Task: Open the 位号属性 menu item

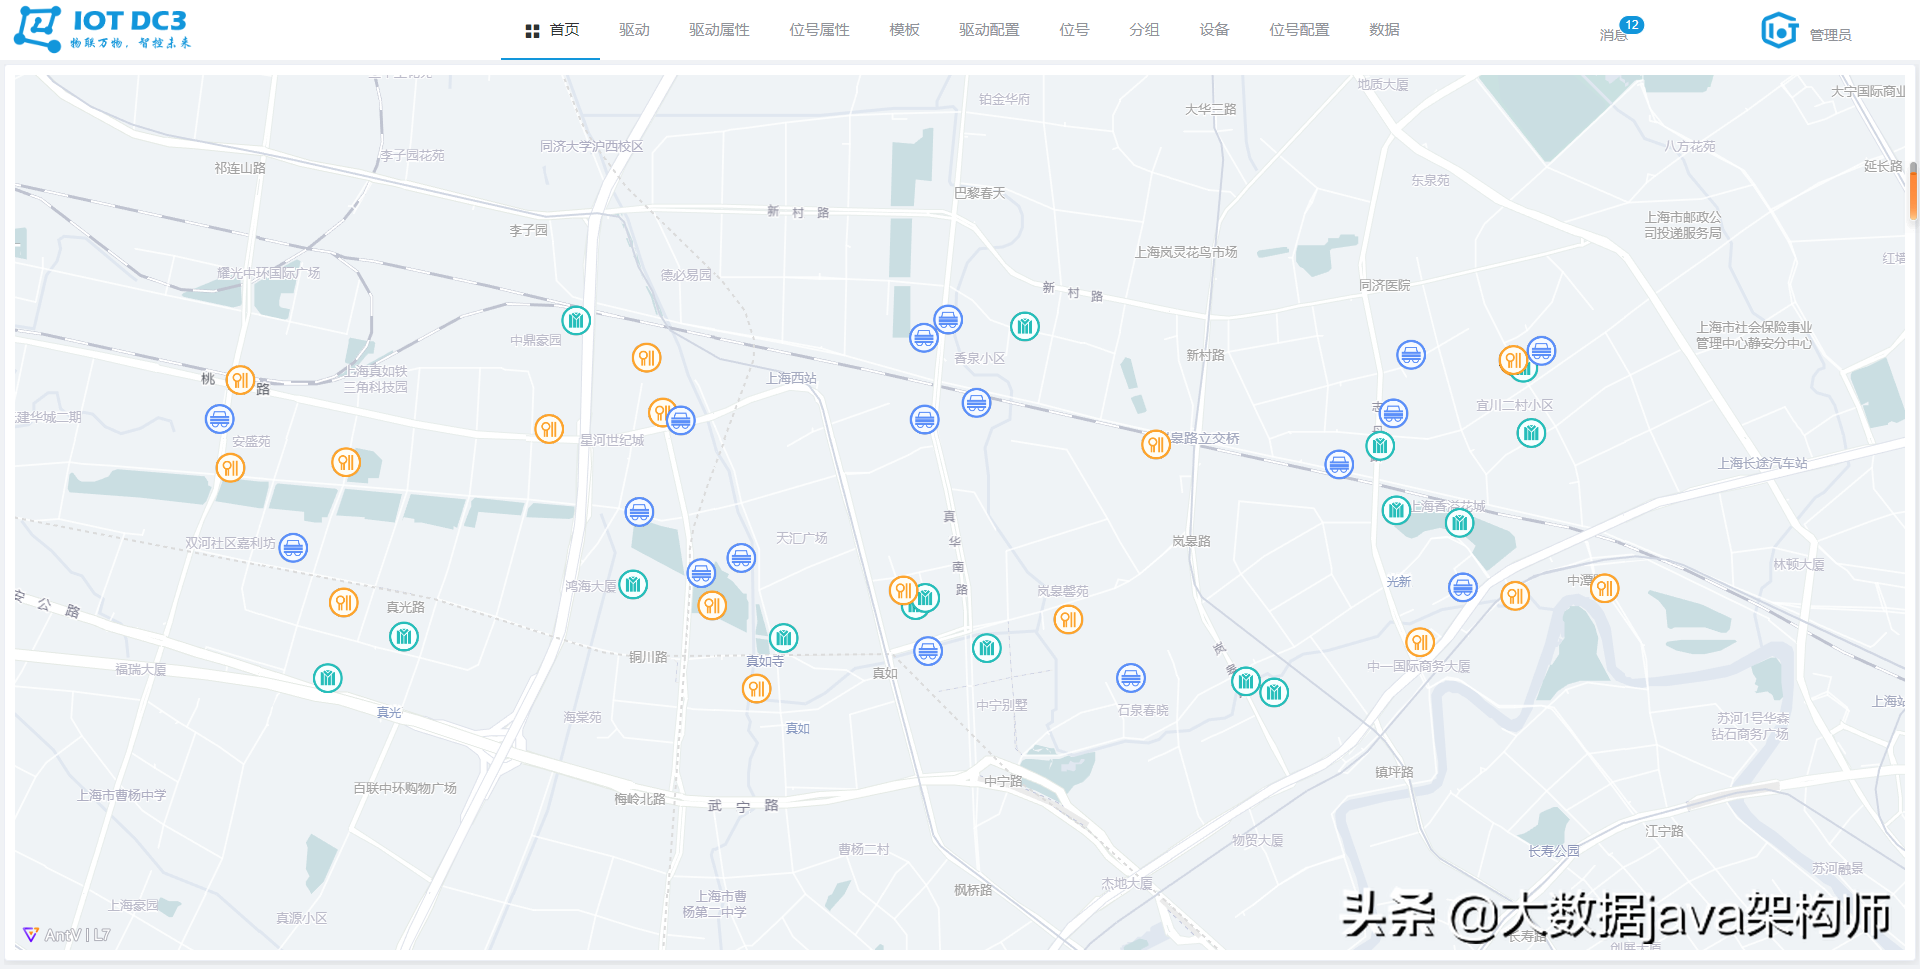Action: point(819,30)
